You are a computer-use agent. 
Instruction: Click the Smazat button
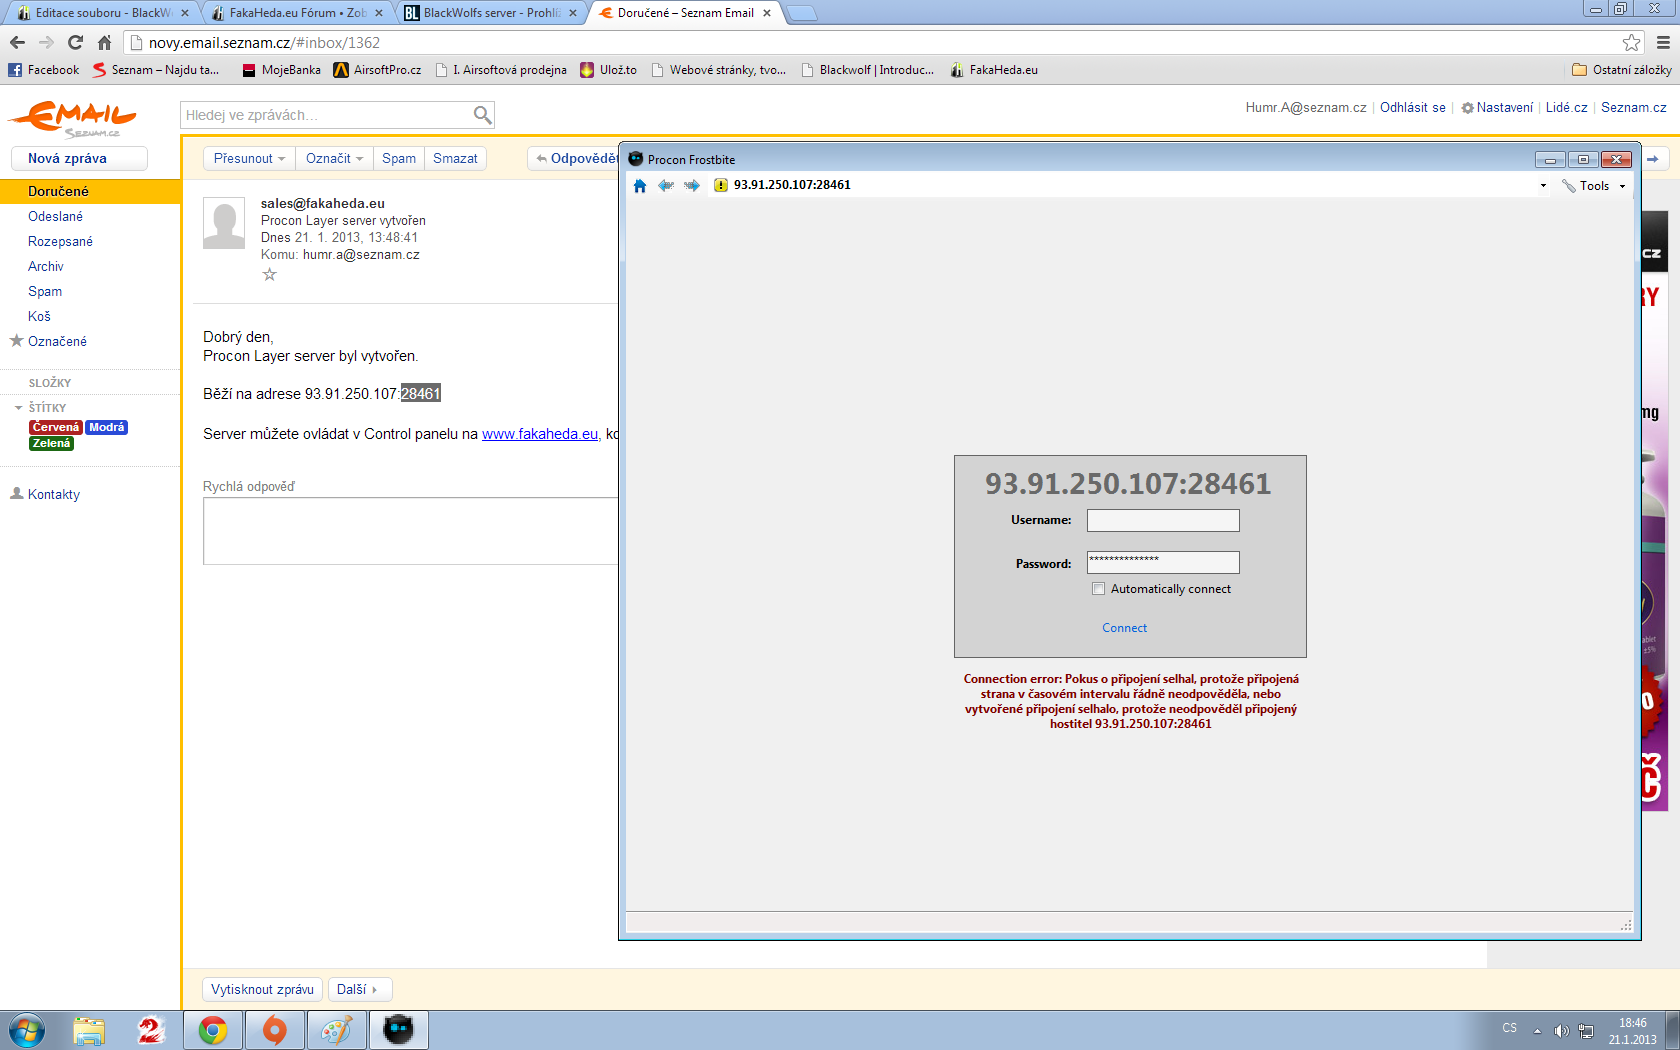(x=455, y=158)
